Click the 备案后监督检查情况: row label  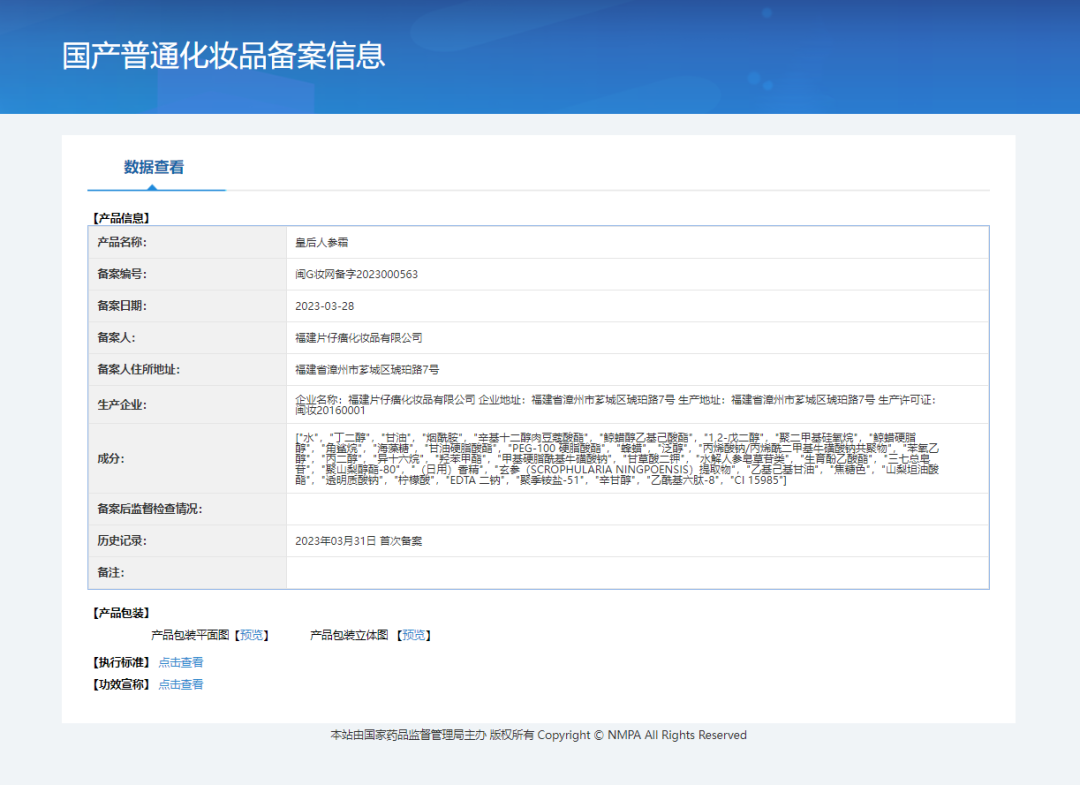[x=149, y=510]
